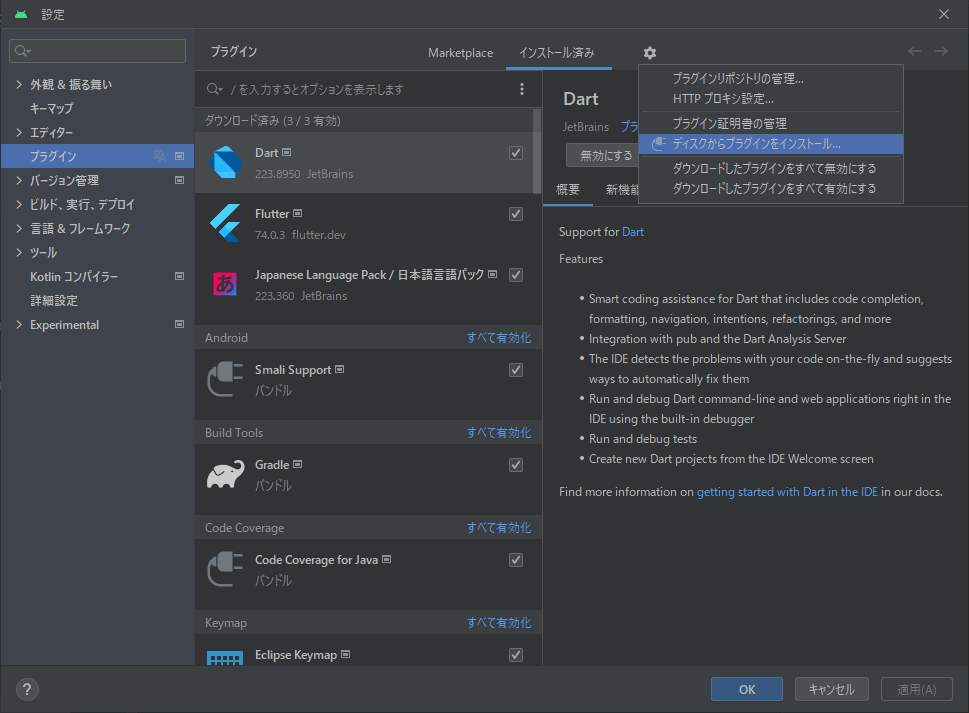
Task: Click the translate icon on プラグイン row
Action: tap(159, 156)
